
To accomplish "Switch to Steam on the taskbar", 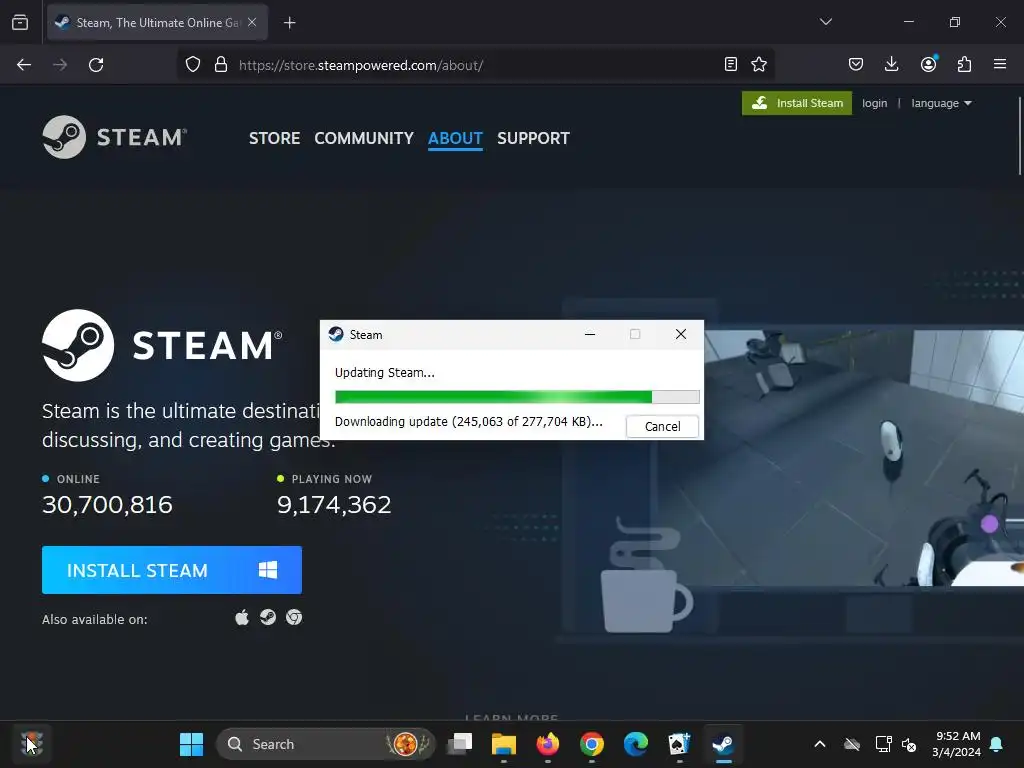I will (x=723, y=744).
